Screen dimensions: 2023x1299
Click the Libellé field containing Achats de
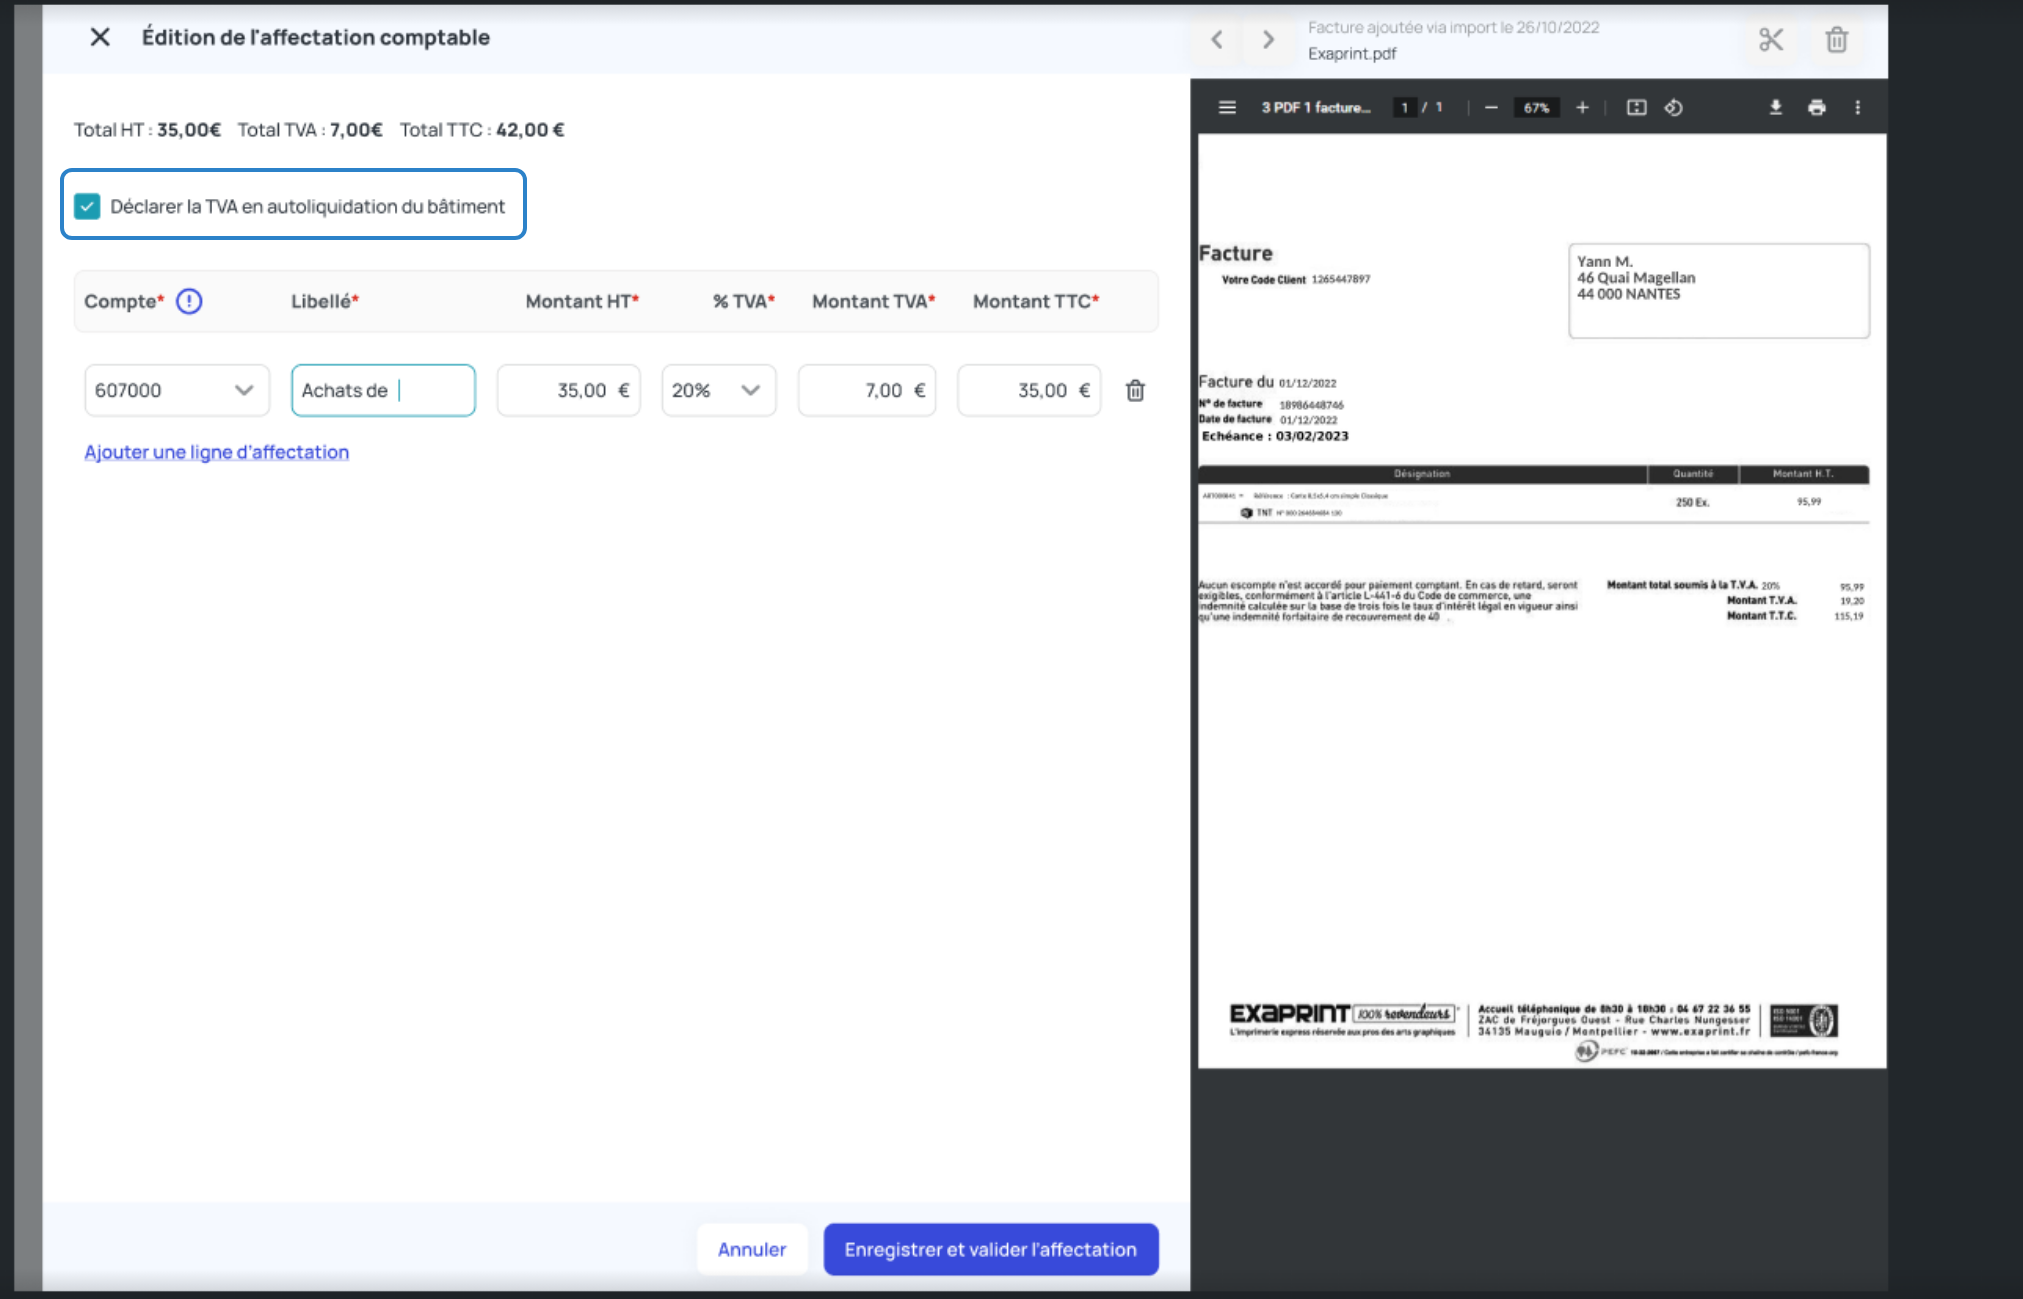[382, 391]
